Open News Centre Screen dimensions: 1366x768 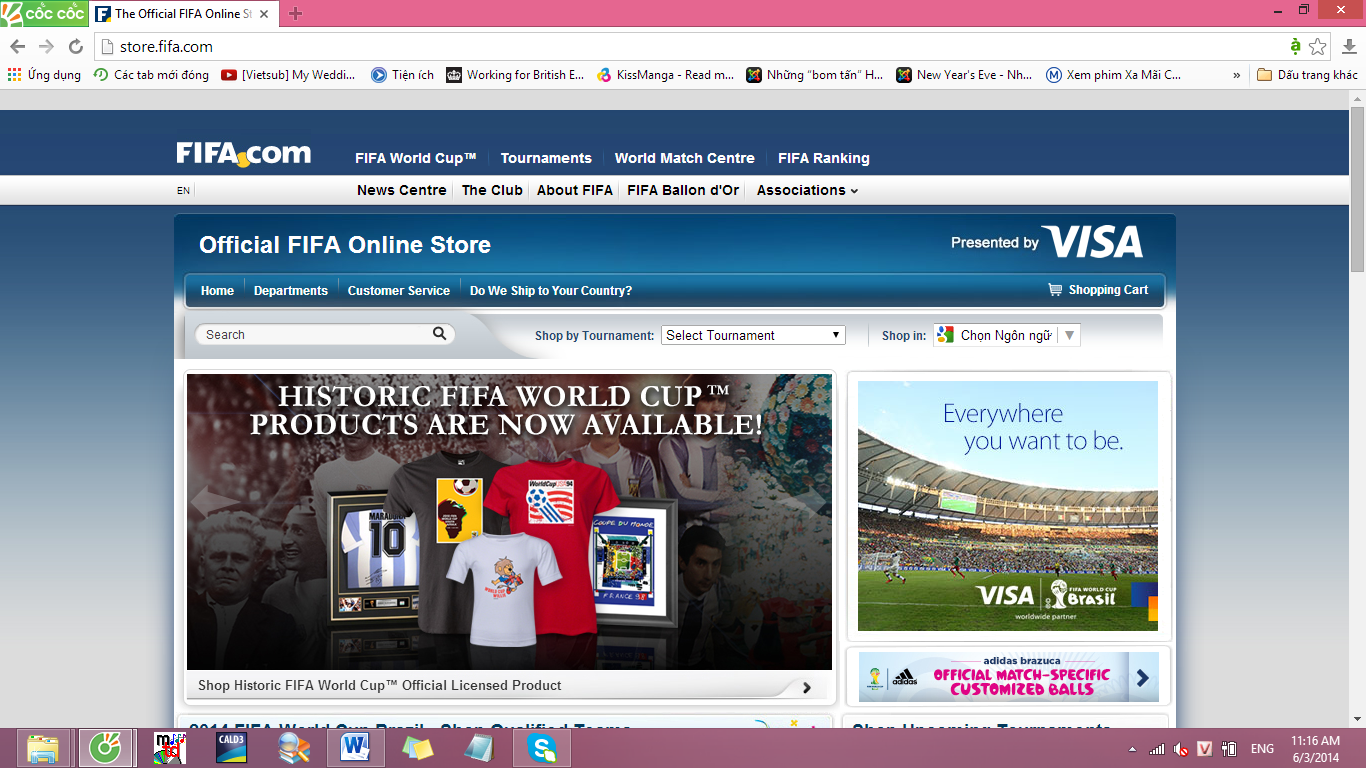click(x=402, y=190)
